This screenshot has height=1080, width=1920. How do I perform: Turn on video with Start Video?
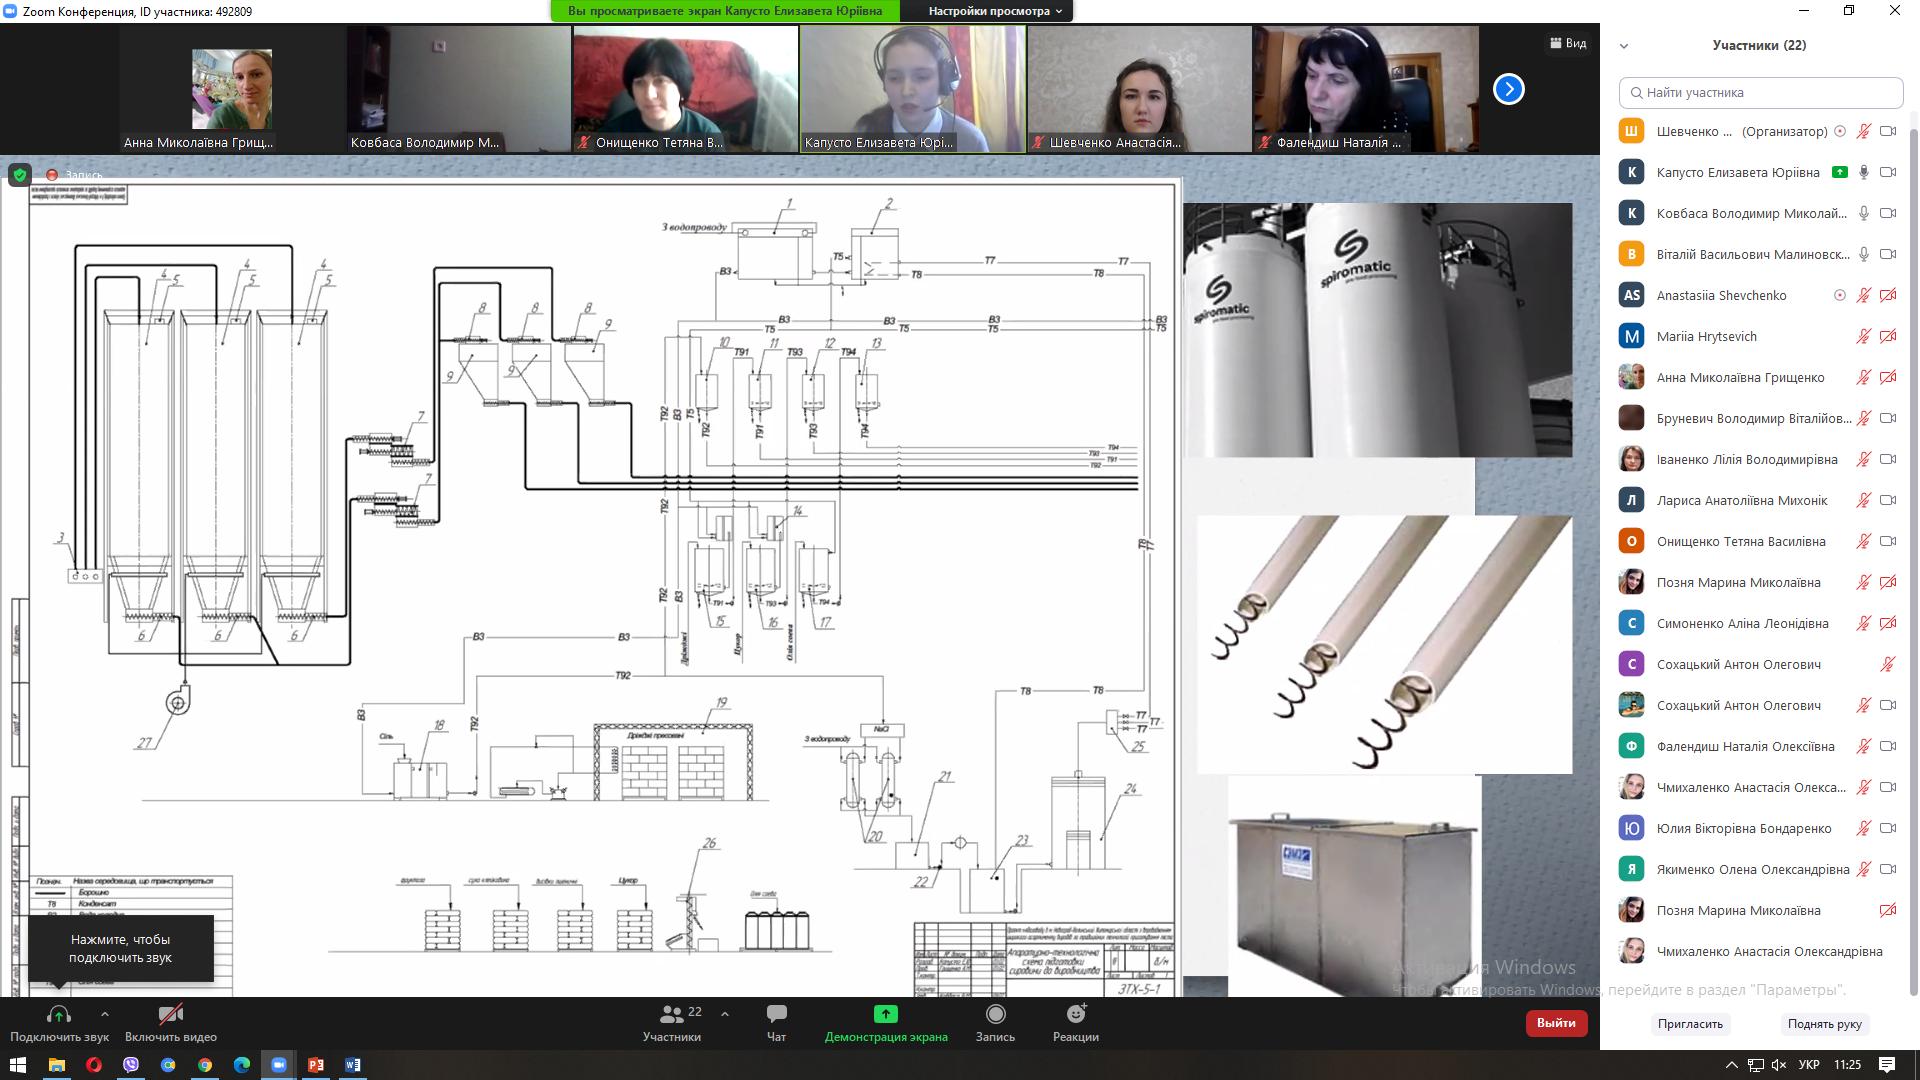click(171, 1014)
